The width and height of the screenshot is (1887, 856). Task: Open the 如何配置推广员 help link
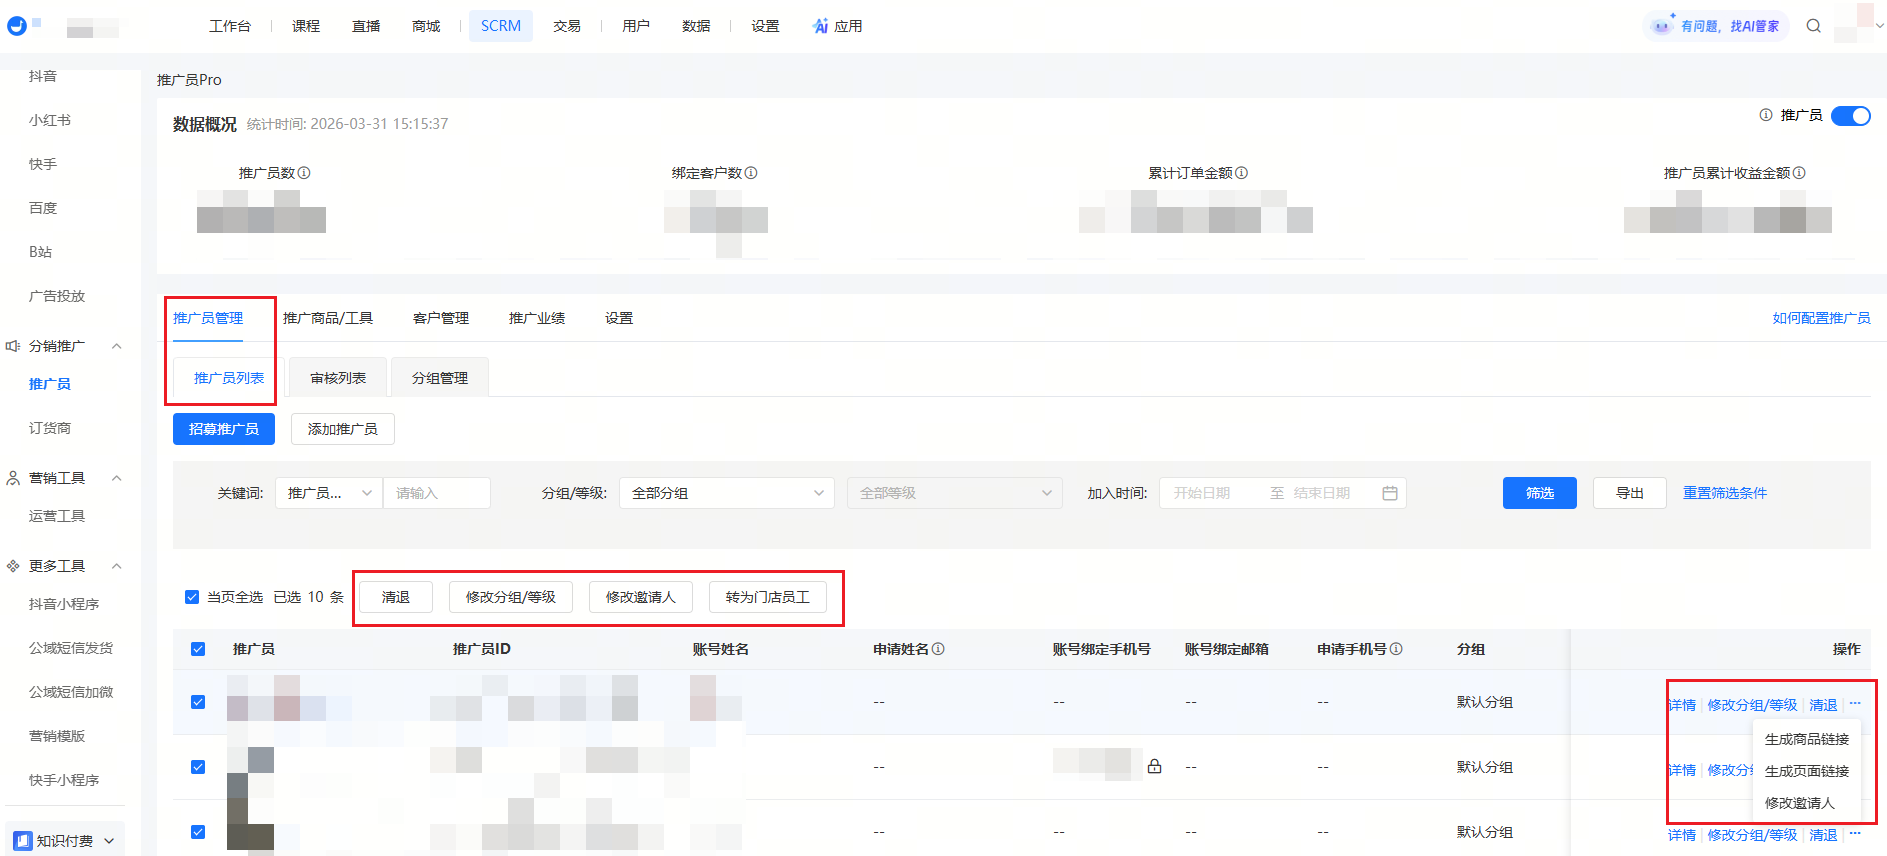click(x=1822, y=318)
